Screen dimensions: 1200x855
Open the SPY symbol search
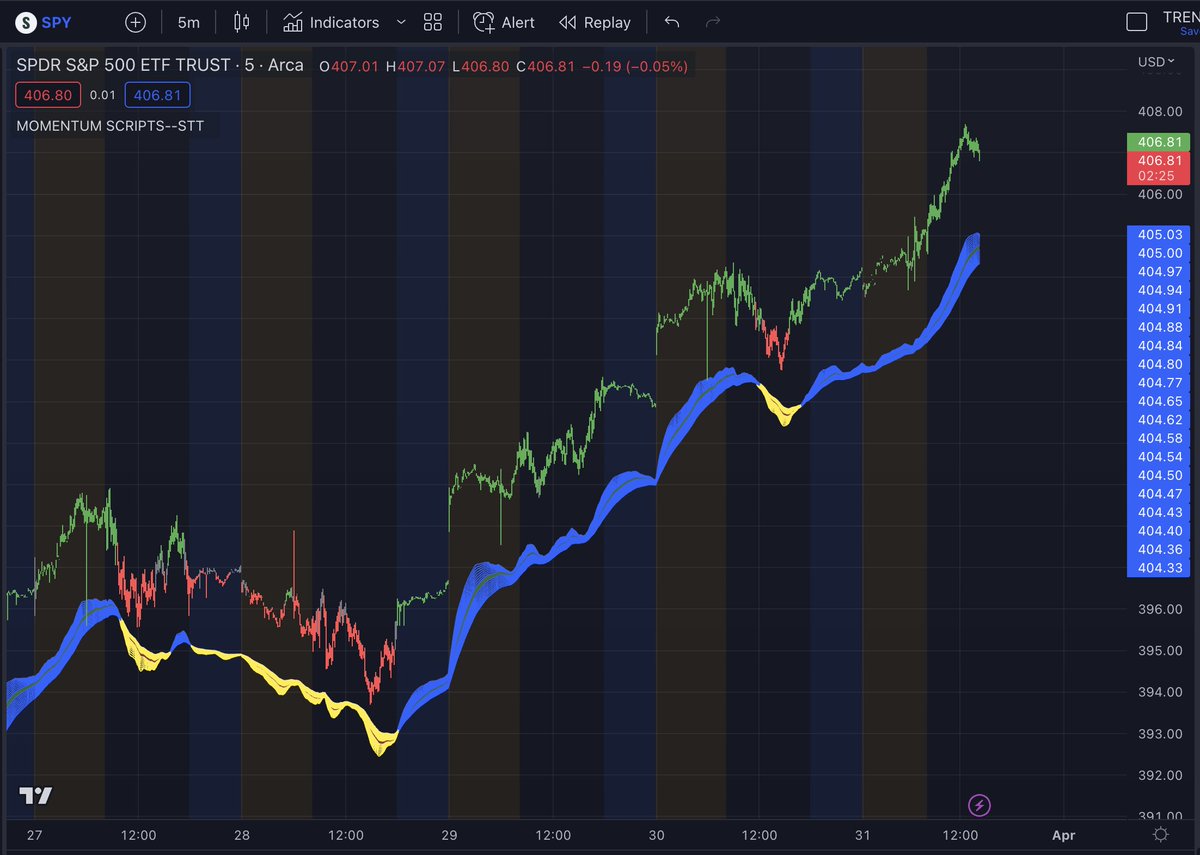tap(44, 22)
